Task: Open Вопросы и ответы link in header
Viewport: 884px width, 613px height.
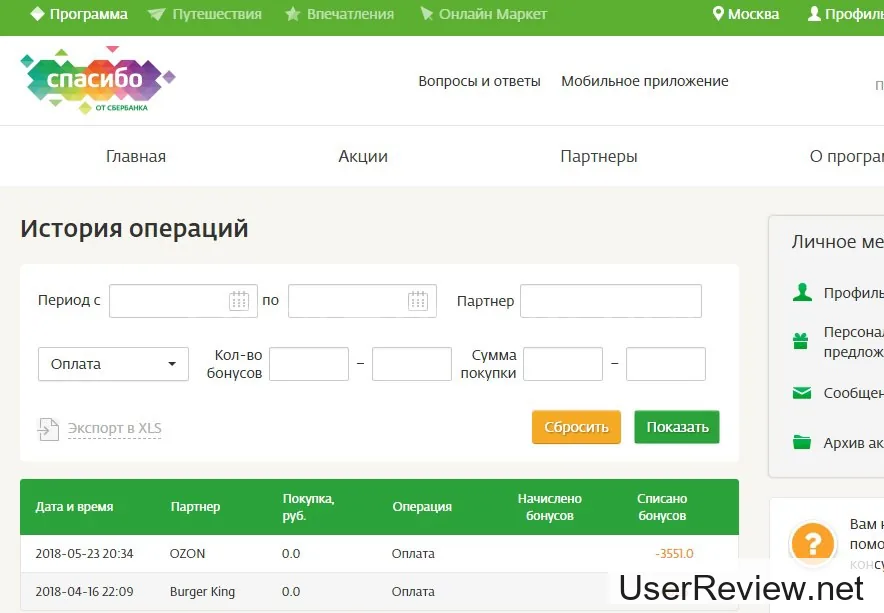Action: point(479,81)
